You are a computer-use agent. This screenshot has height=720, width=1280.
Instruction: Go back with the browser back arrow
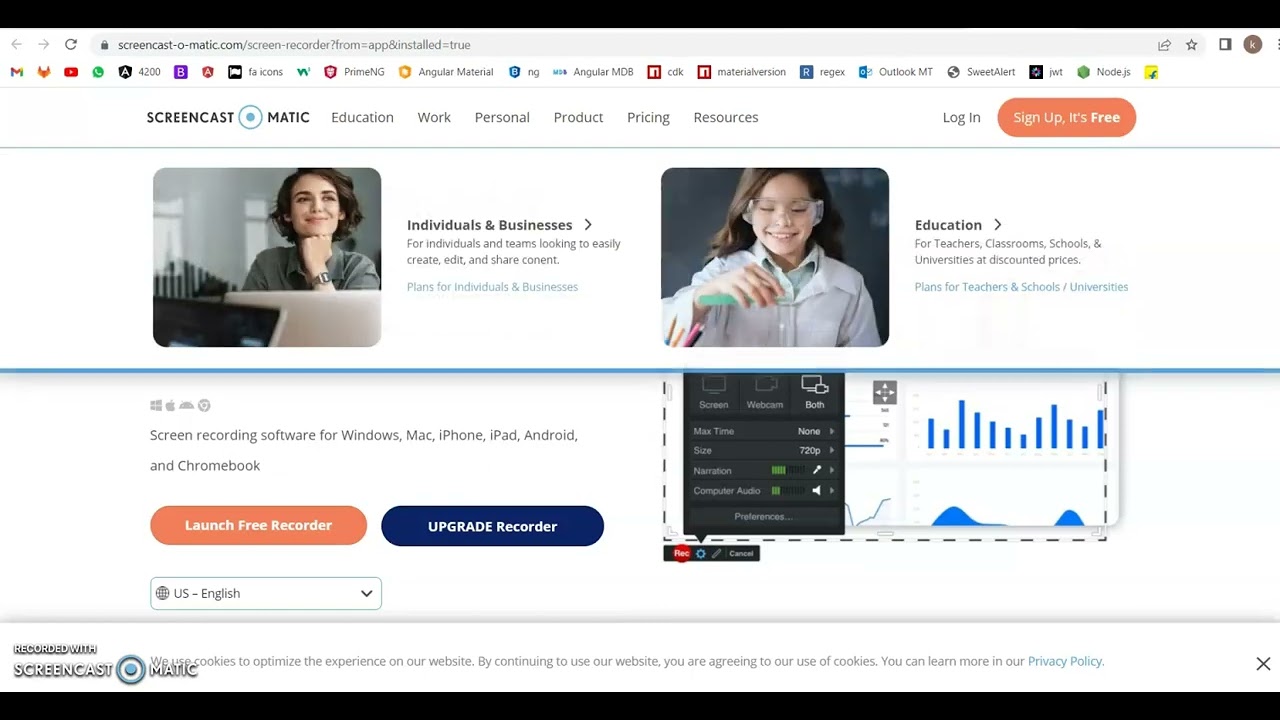[16, 45]
